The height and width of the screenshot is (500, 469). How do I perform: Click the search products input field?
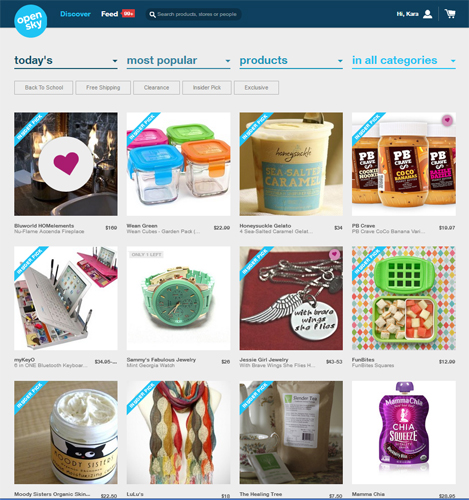(x=197, y=14)
